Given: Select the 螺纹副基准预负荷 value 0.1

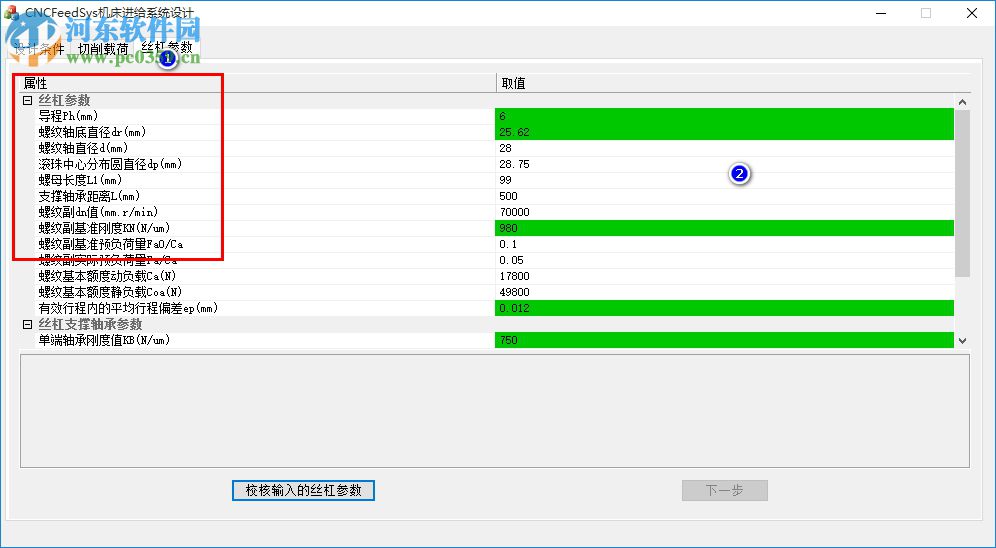Looking at the screenshot, I should 724,244.
